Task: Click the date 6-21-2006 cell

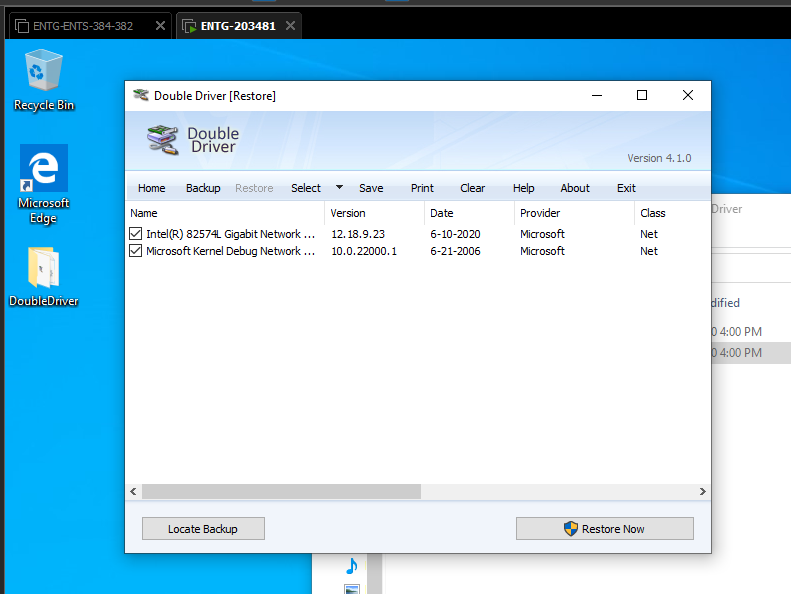Action: 455,251
